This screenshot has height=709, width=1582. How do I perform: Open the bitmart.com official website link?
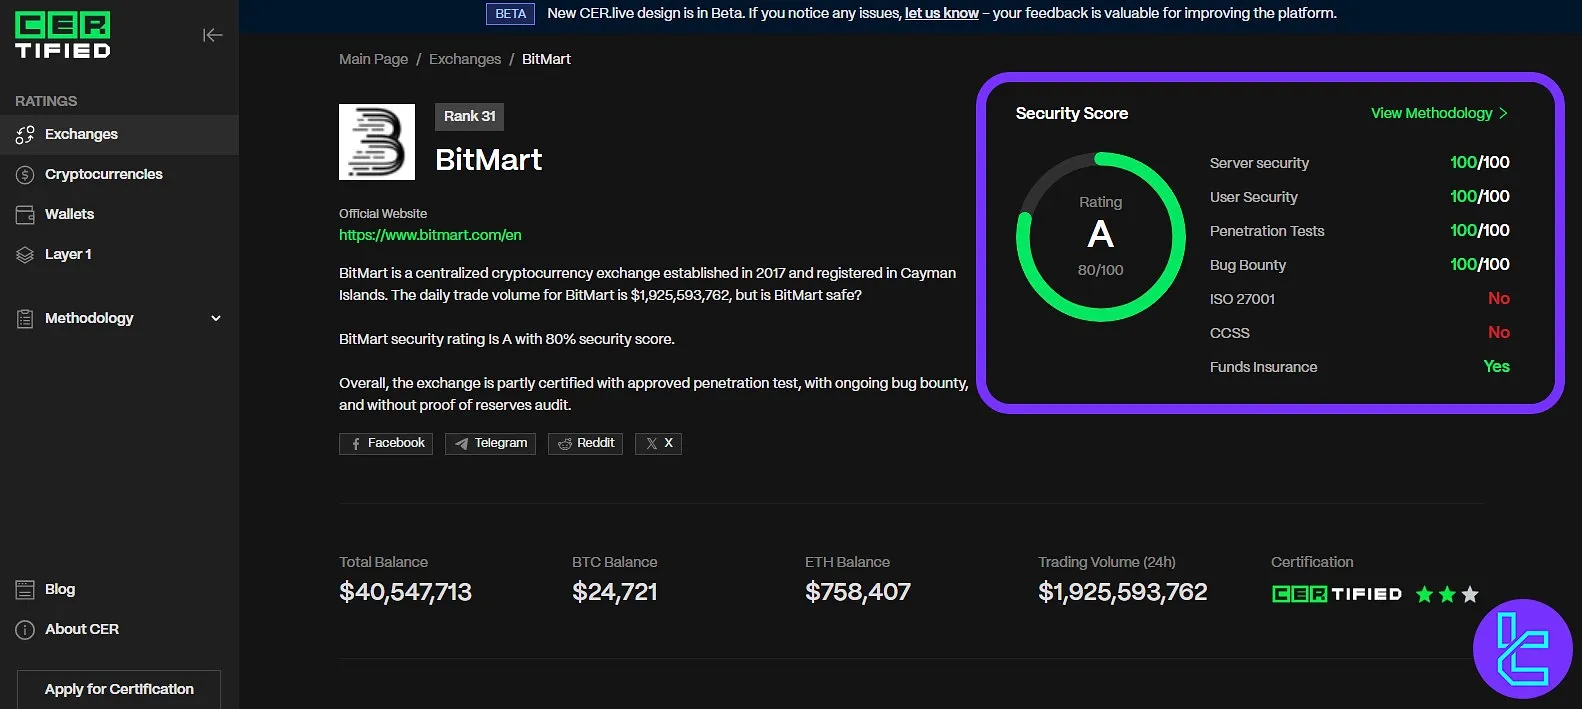point(430,235)
